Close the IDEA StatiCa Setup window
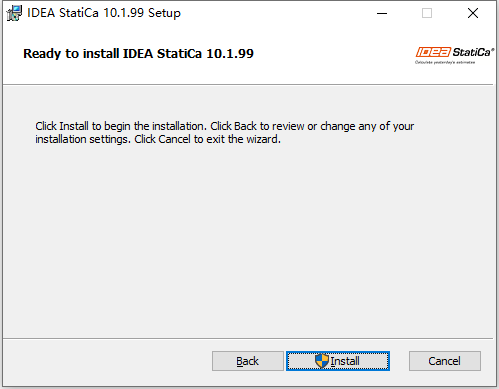The width and height of the screenshot is (499, 389). 473,13
